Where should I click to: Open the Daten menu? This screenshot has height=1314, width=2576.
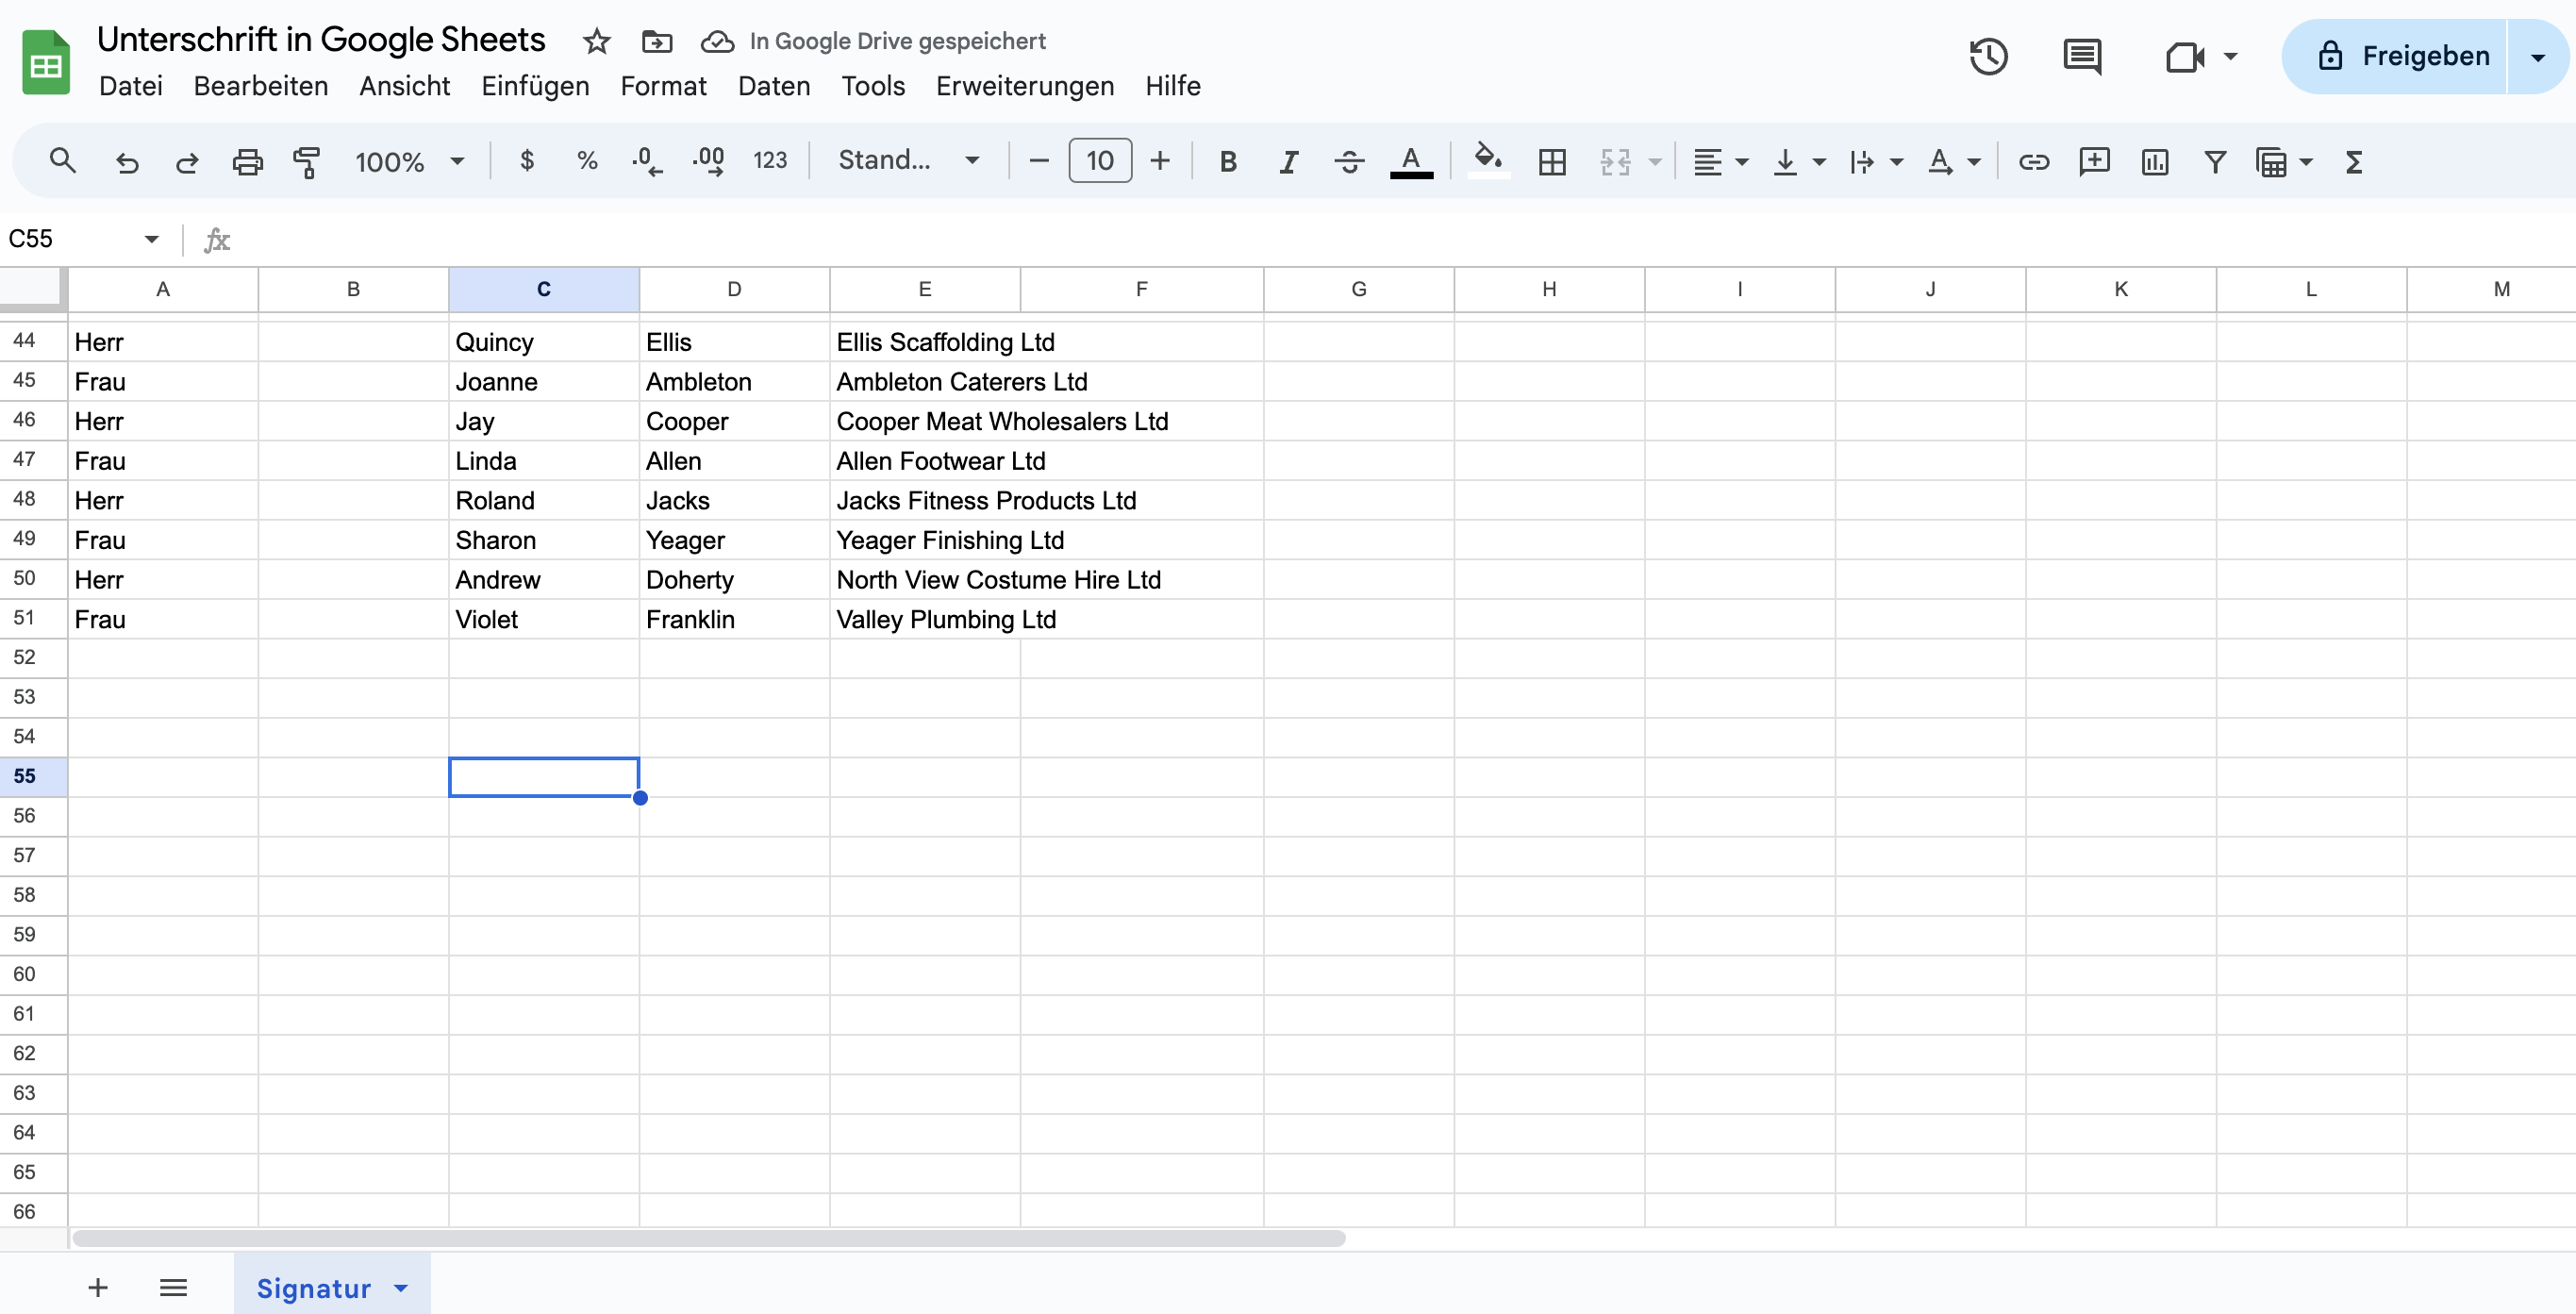pyautogui.click(x=774, y=86)
